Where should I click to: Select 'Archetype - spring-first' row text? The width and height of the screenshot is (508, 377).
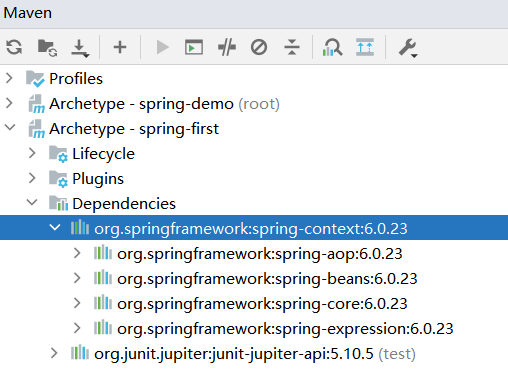(x=134, y=129)
